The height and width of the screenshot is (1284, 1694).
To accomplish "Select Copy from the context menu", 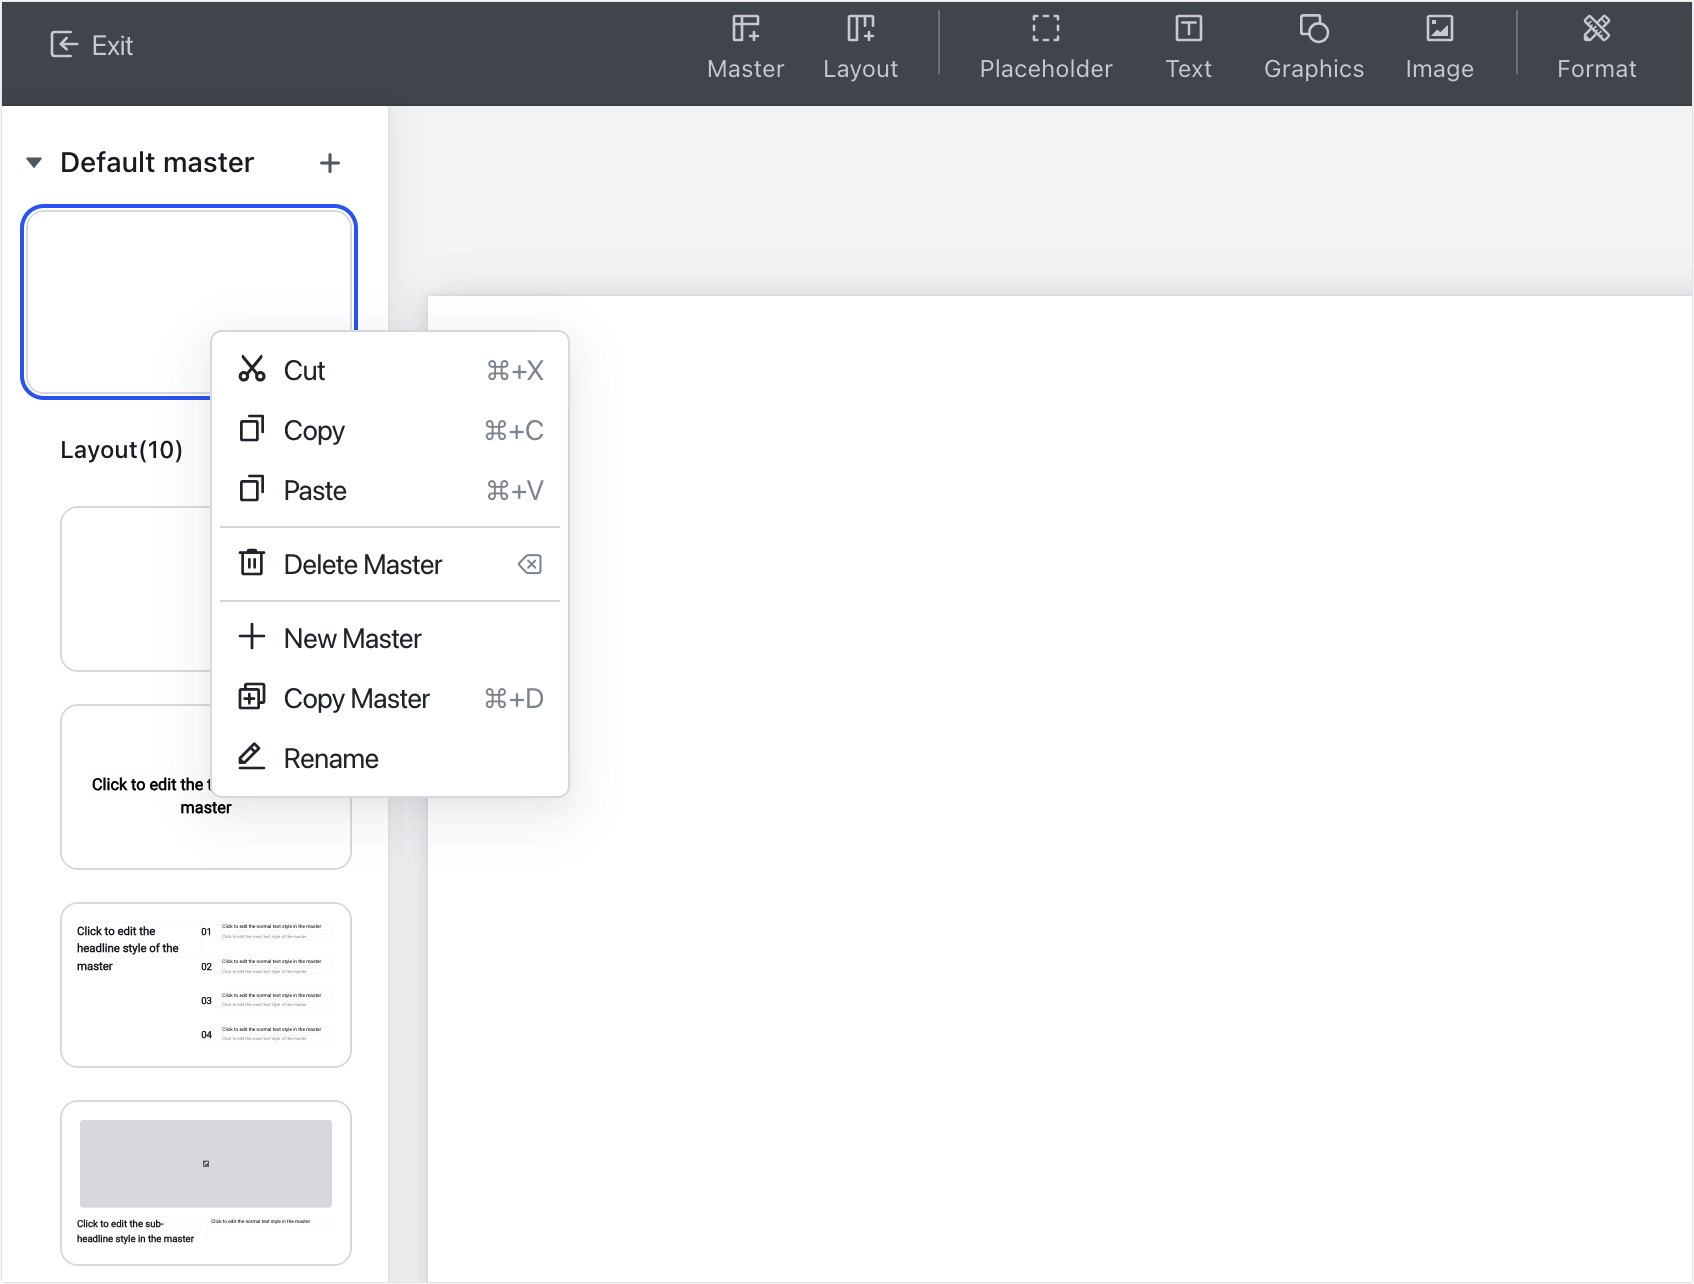I will coord(315,430).
